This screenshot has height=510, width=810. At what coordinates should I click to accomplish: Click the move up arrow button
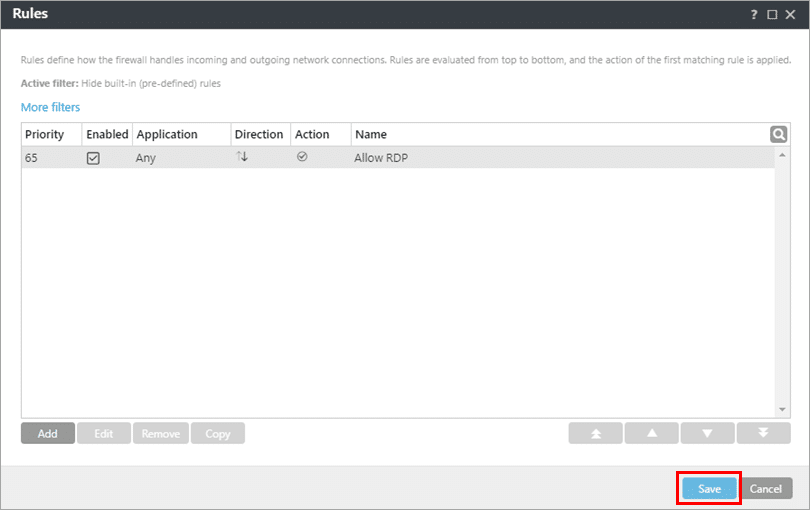click(x=651, y=434)
